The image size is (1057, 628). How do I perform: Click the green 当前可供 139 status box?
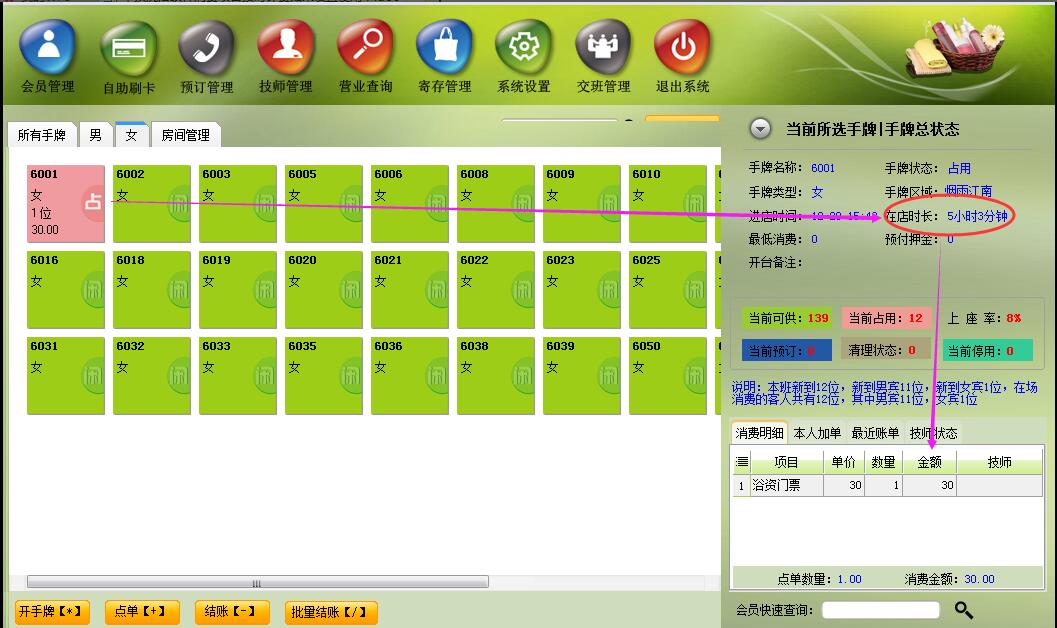[787, 318]
